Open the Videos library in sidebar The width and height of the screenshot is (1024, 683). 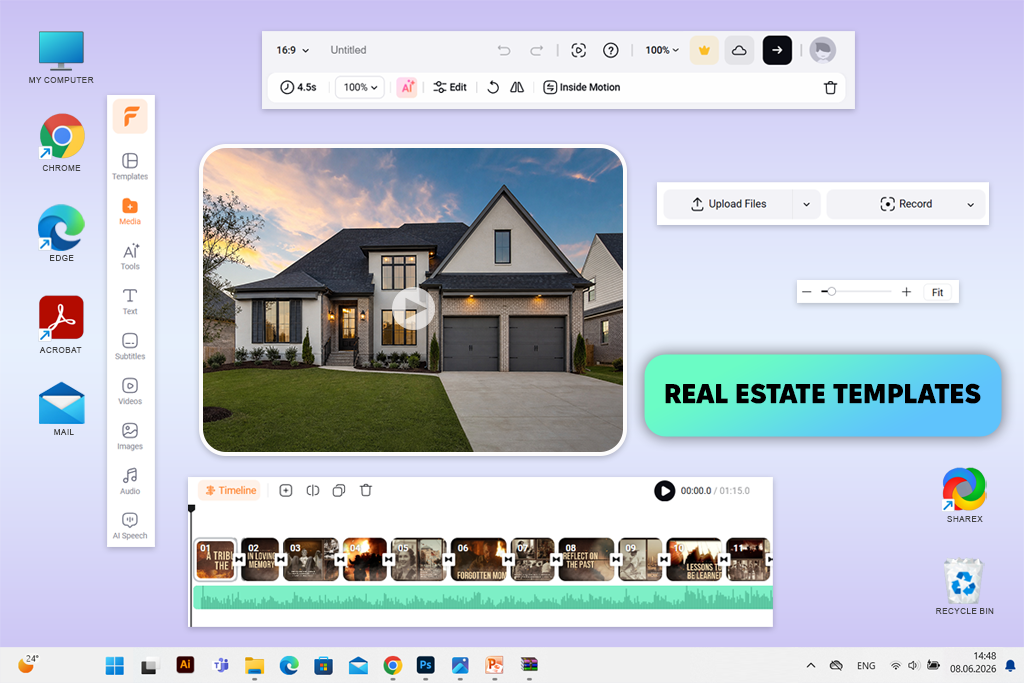coord(130,392)
